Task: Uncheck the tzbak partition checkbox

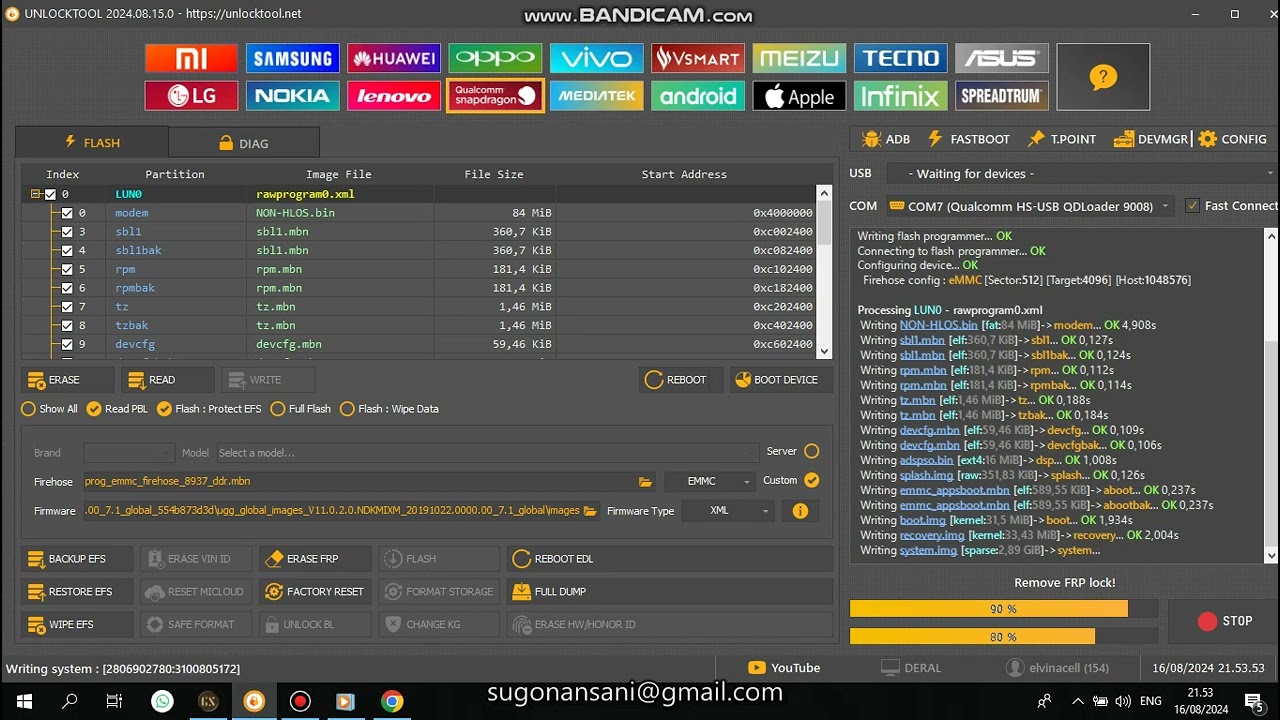Action: tap(67, 326)
